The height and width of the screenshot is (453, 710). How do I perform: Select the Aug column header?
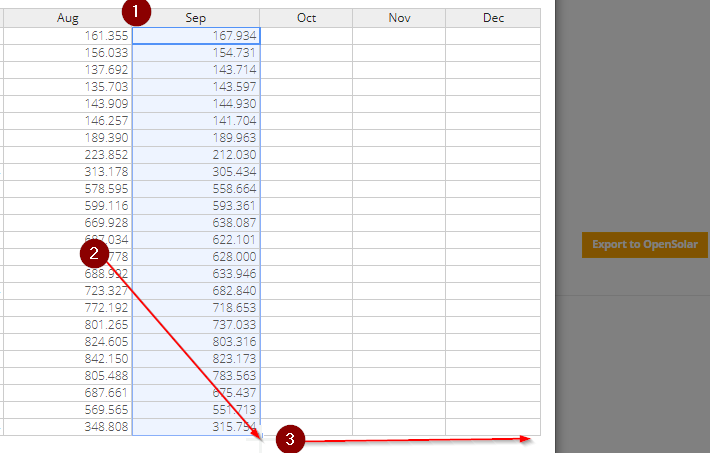point(67,18)
